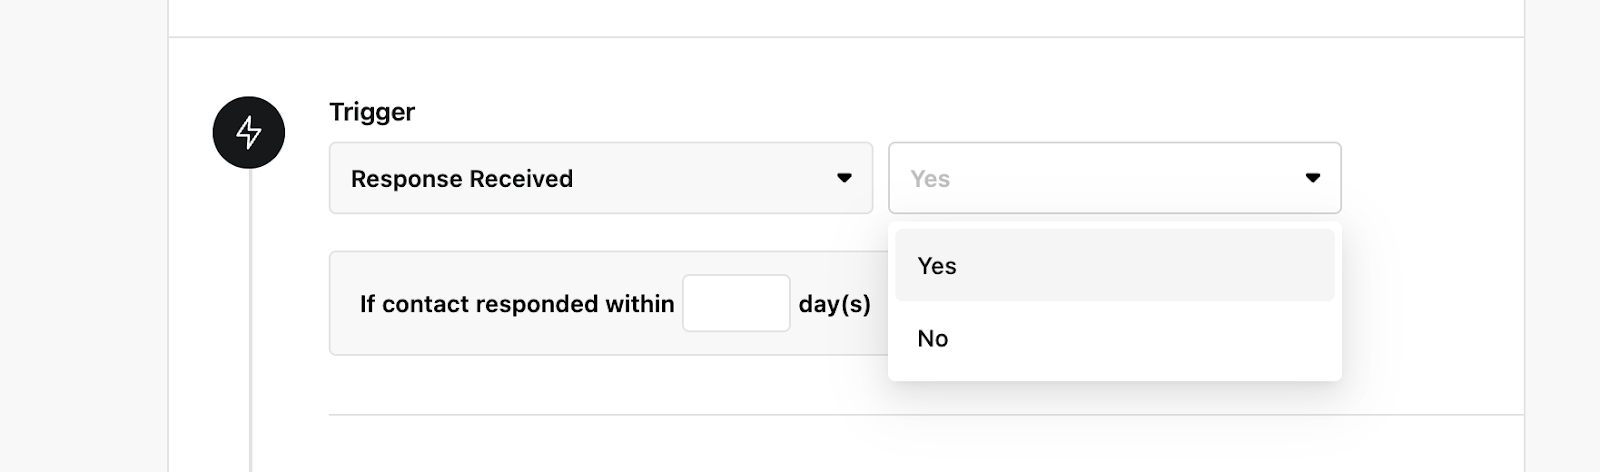Click the caret arrow in the Yes combo box

pos(1313,178)
